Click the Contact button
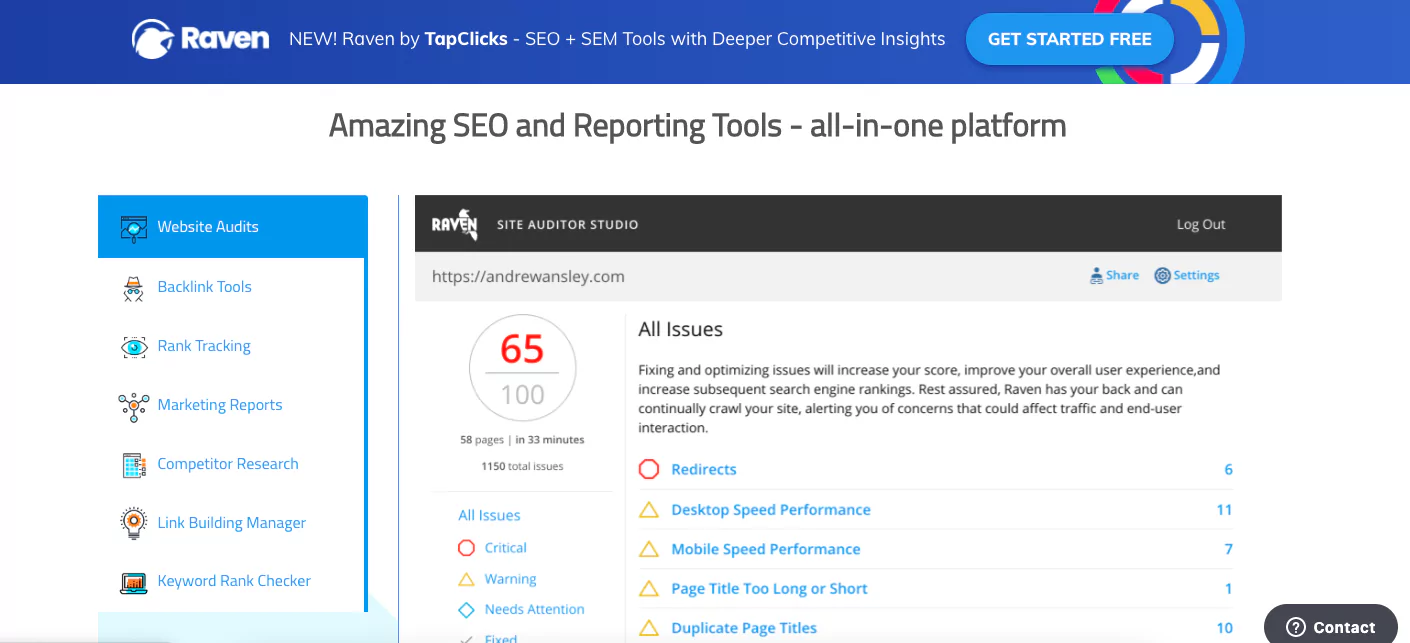 (1331, 627)
